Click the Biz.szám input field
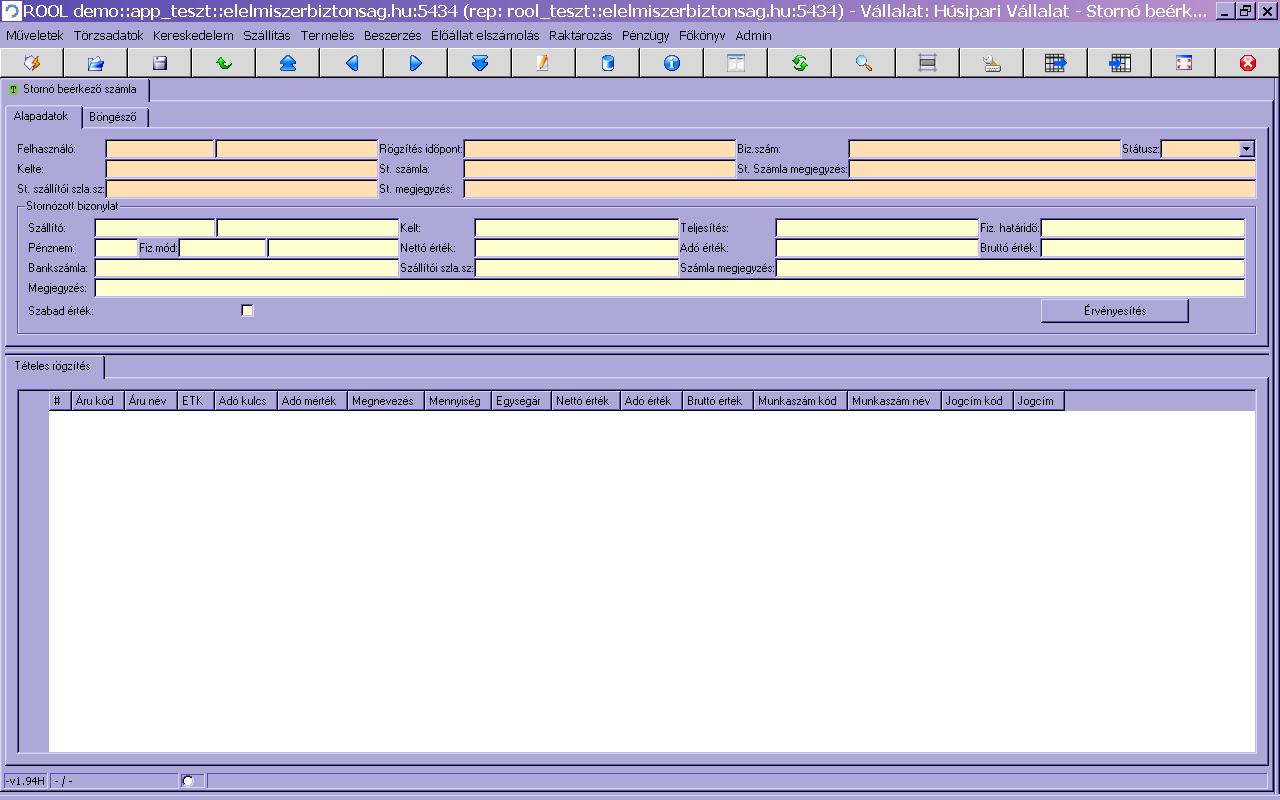Viewport: 1280px width, 800px height. pyautogui.click(x=984, y=149)
